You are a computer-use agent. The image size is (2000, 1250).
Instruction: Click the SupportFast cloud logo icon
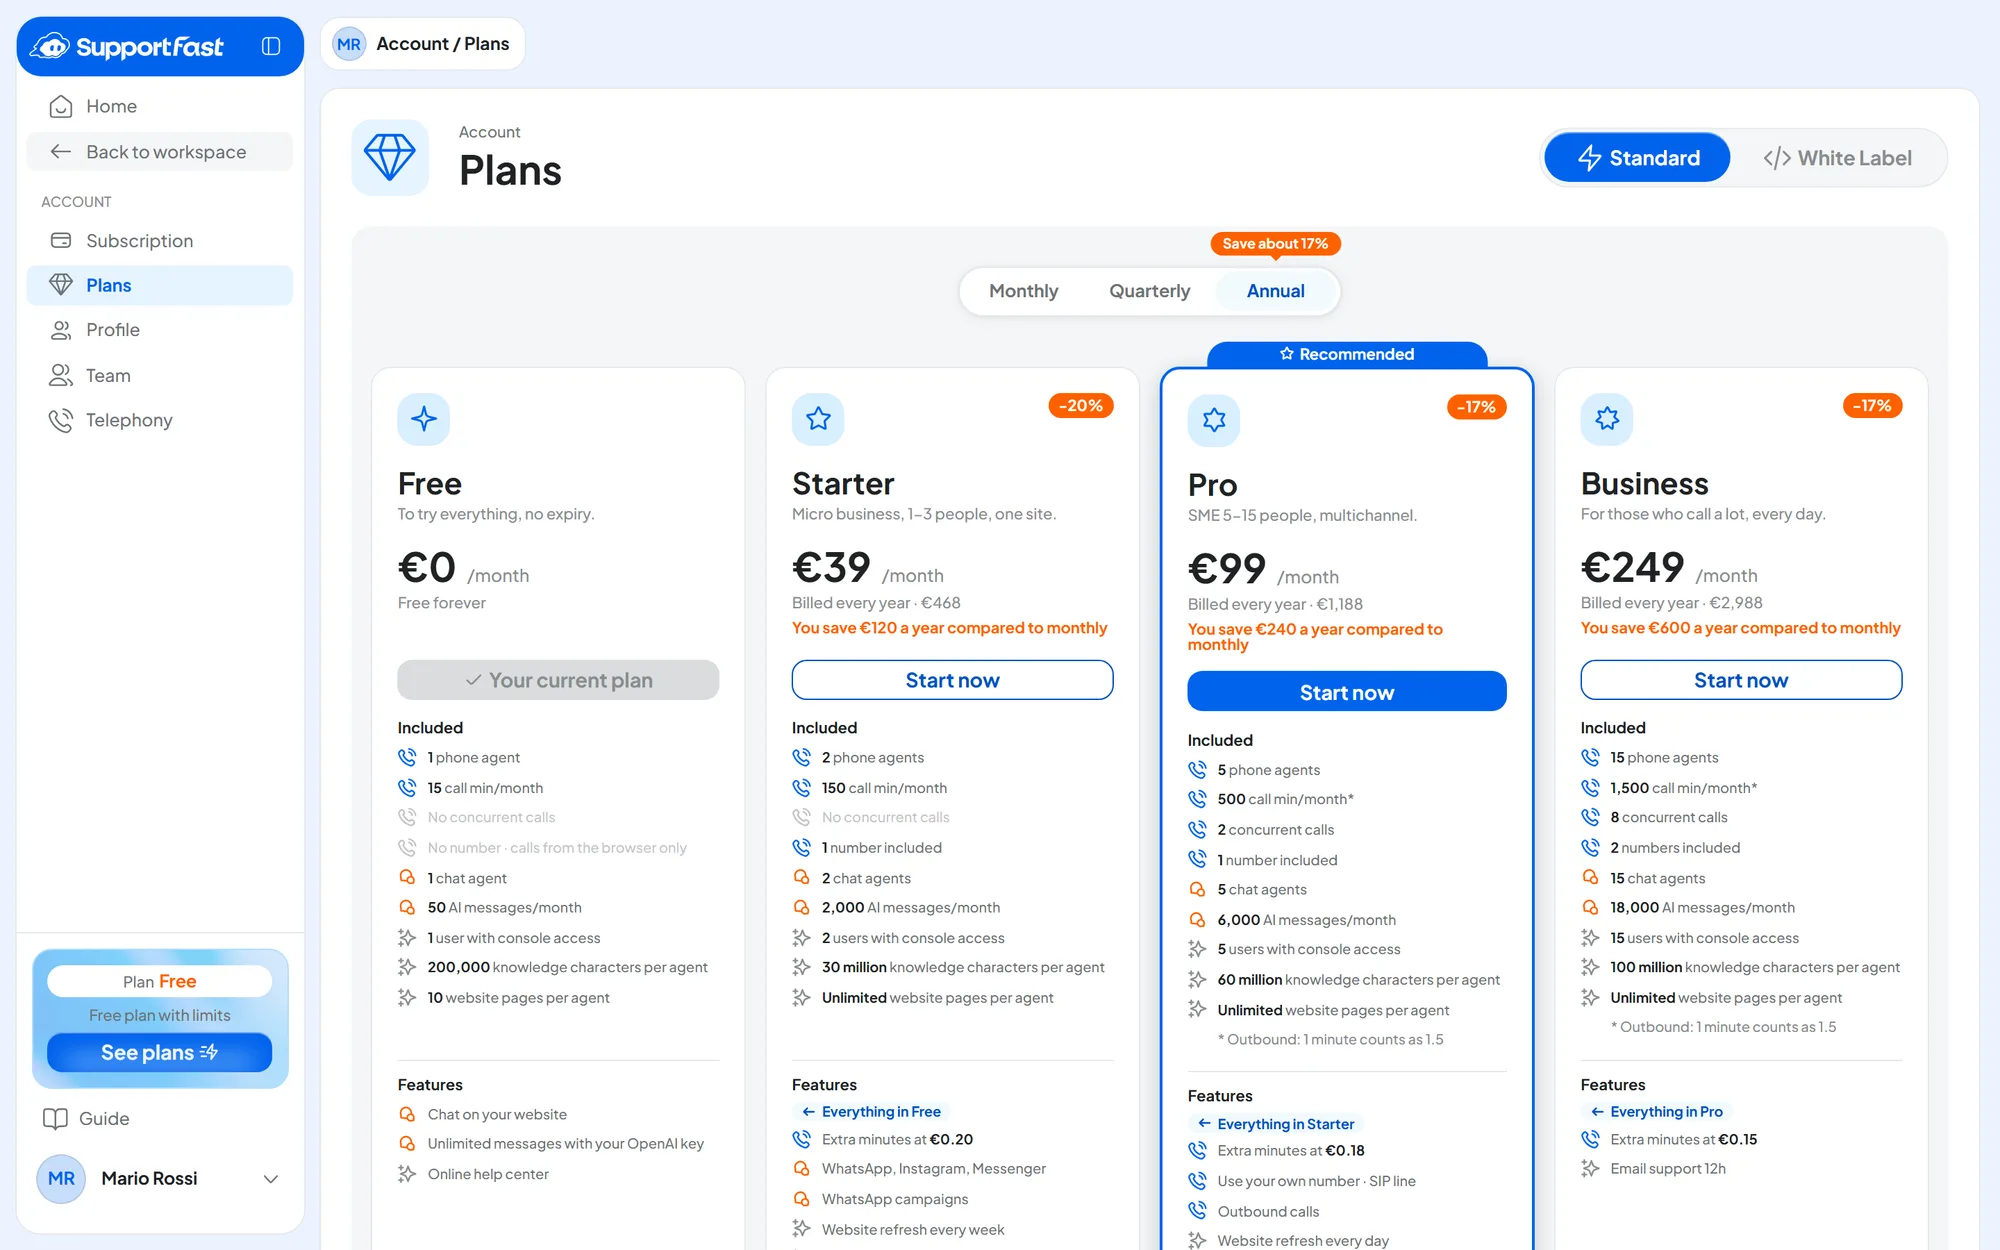coord(50,46)
